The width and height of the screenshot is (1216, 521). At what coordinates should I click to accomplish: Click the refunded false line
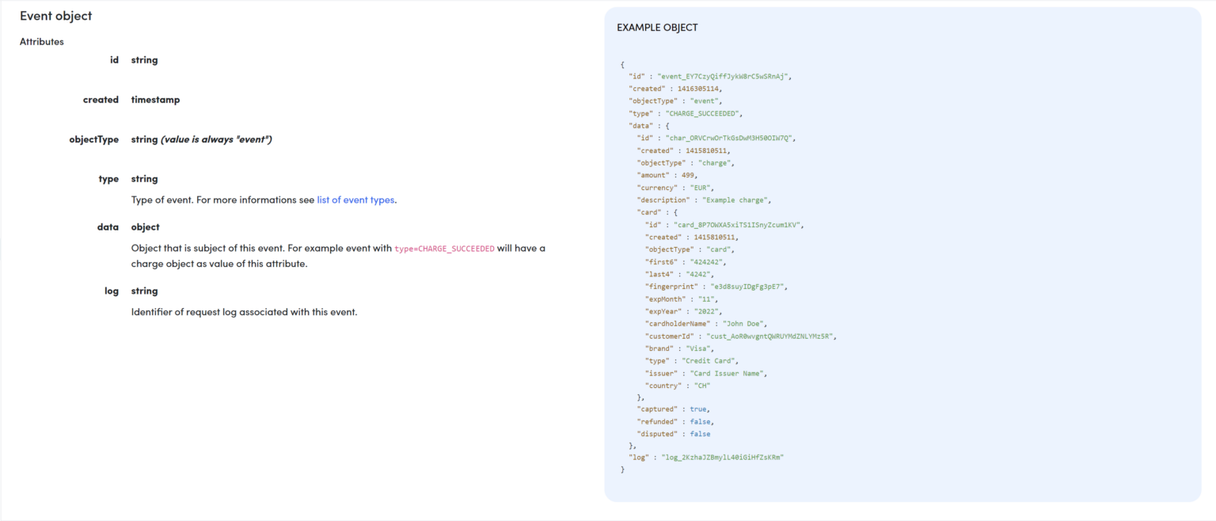tap(675, 422)
